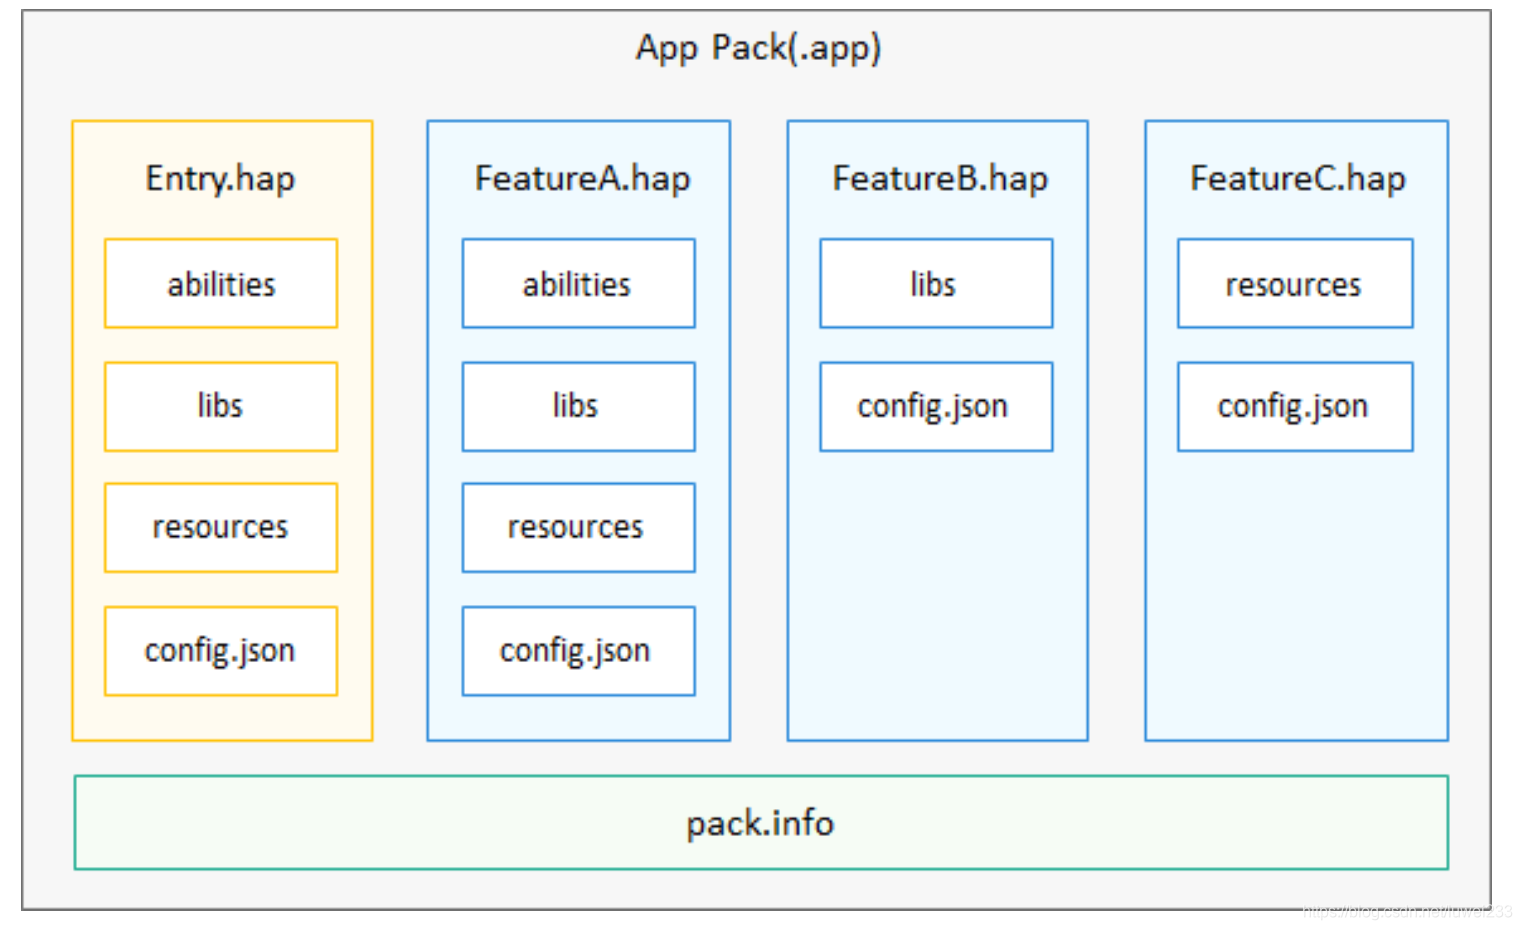
Task: Click the resources box in FeatureA.hap
Action: click(x=578, y=528)
